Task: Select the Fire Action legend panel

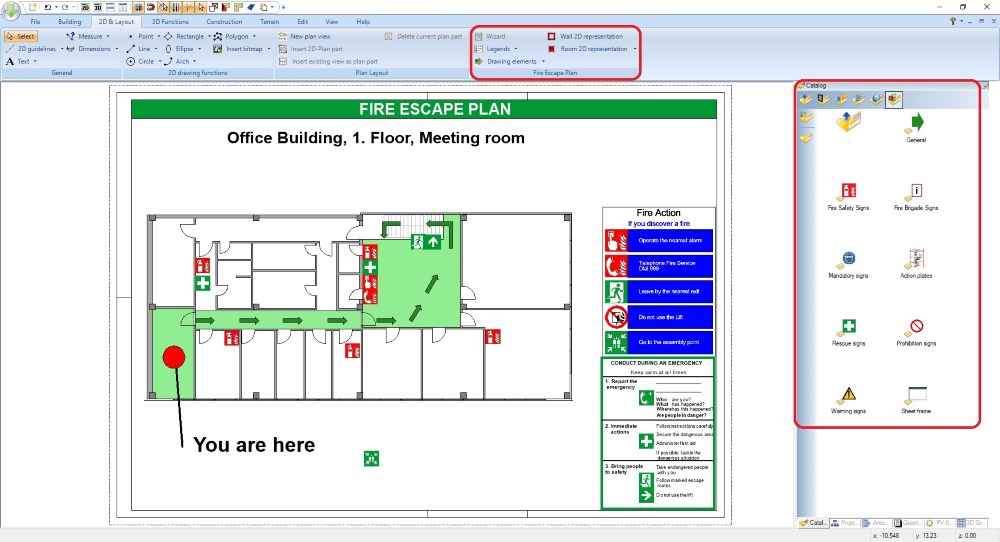Action: click(658, 281)
